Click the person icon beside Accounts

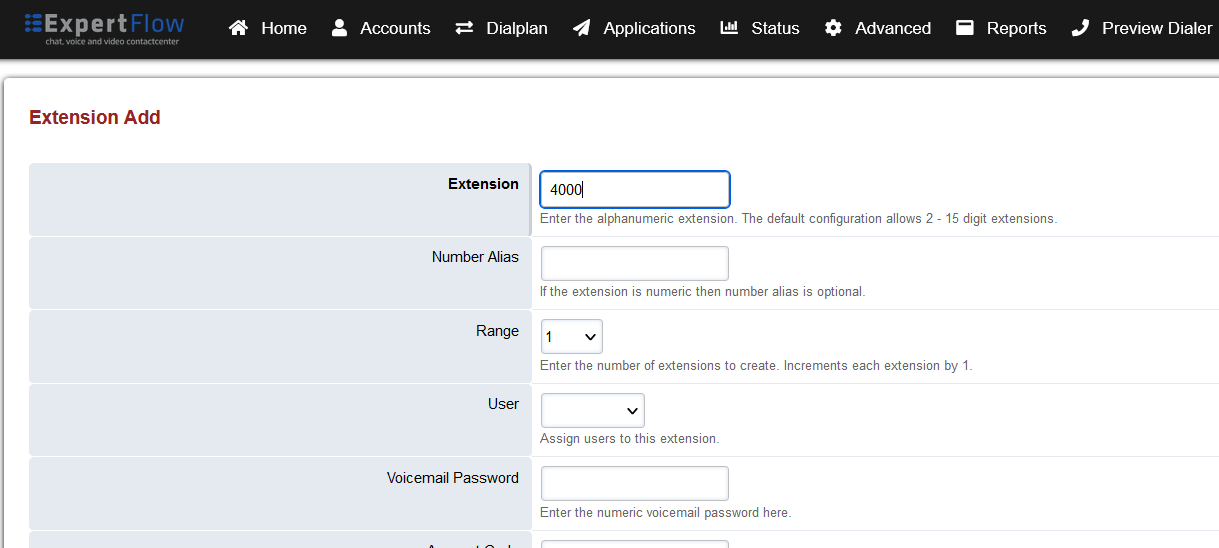pyautogui.click(x=340, y=28)
